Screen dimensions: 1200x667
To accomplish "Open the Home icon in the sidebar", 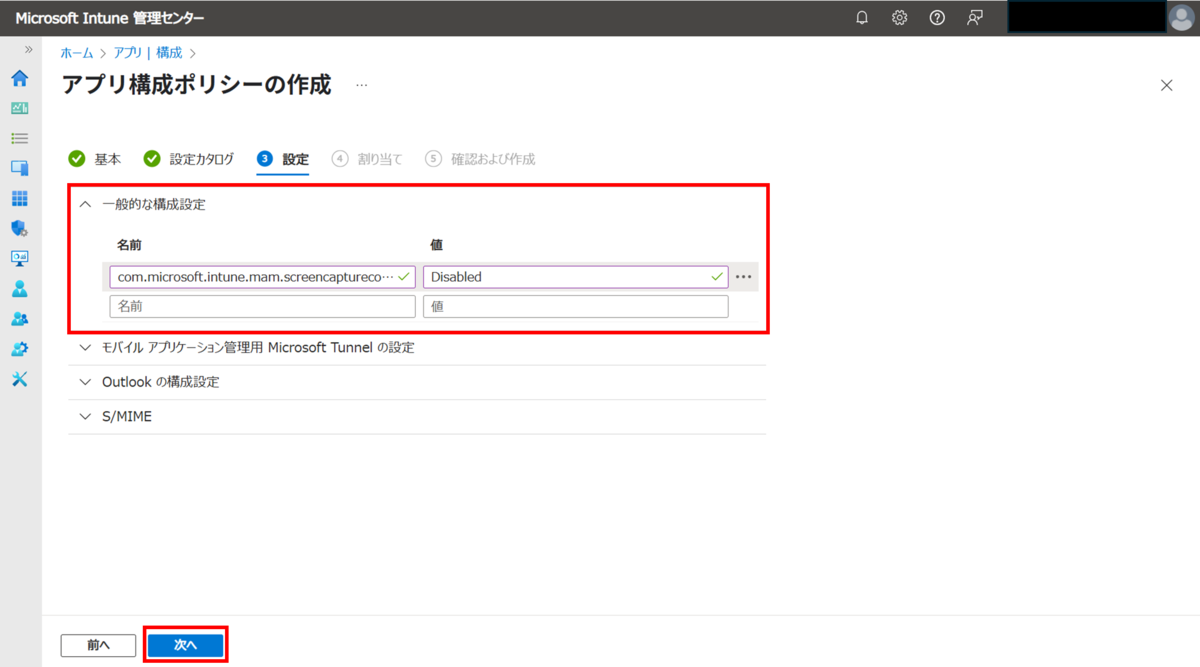I will click(x=19, y=78).
